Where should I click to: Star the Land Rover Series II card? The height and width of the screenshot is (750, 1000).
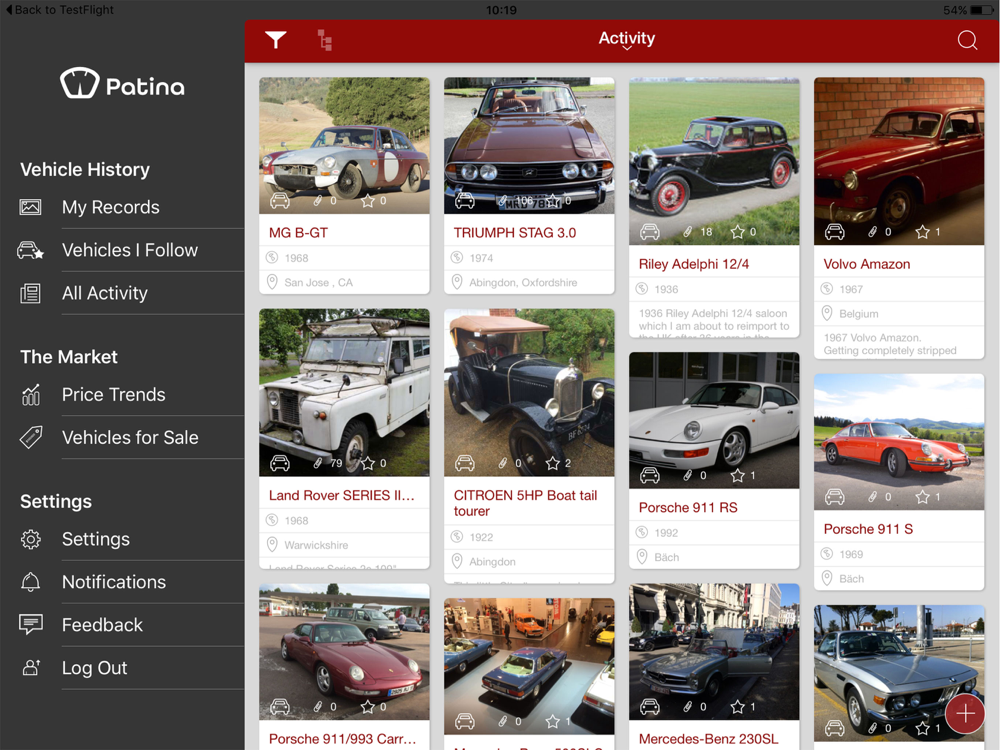coord(368,464)
